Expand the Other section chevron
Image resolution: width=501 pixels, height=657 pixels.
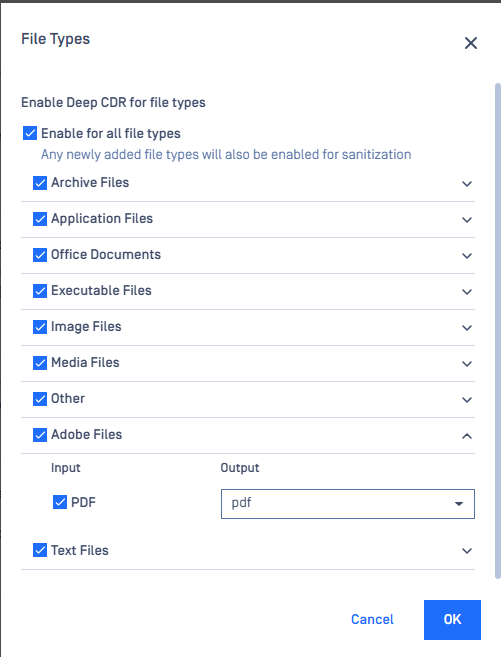click(467, 400)
